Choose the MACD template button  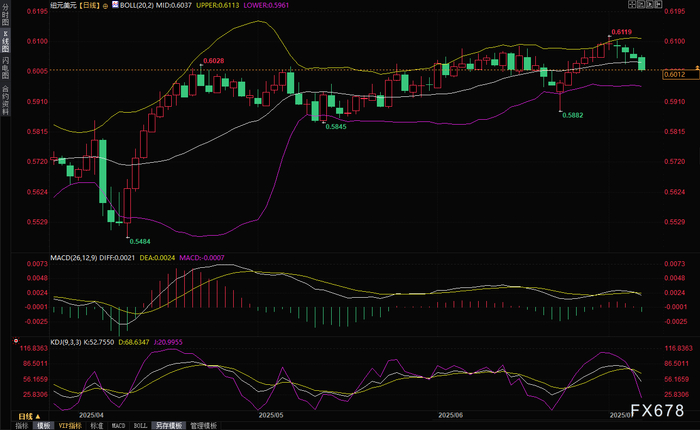click(x=118, y=426)
